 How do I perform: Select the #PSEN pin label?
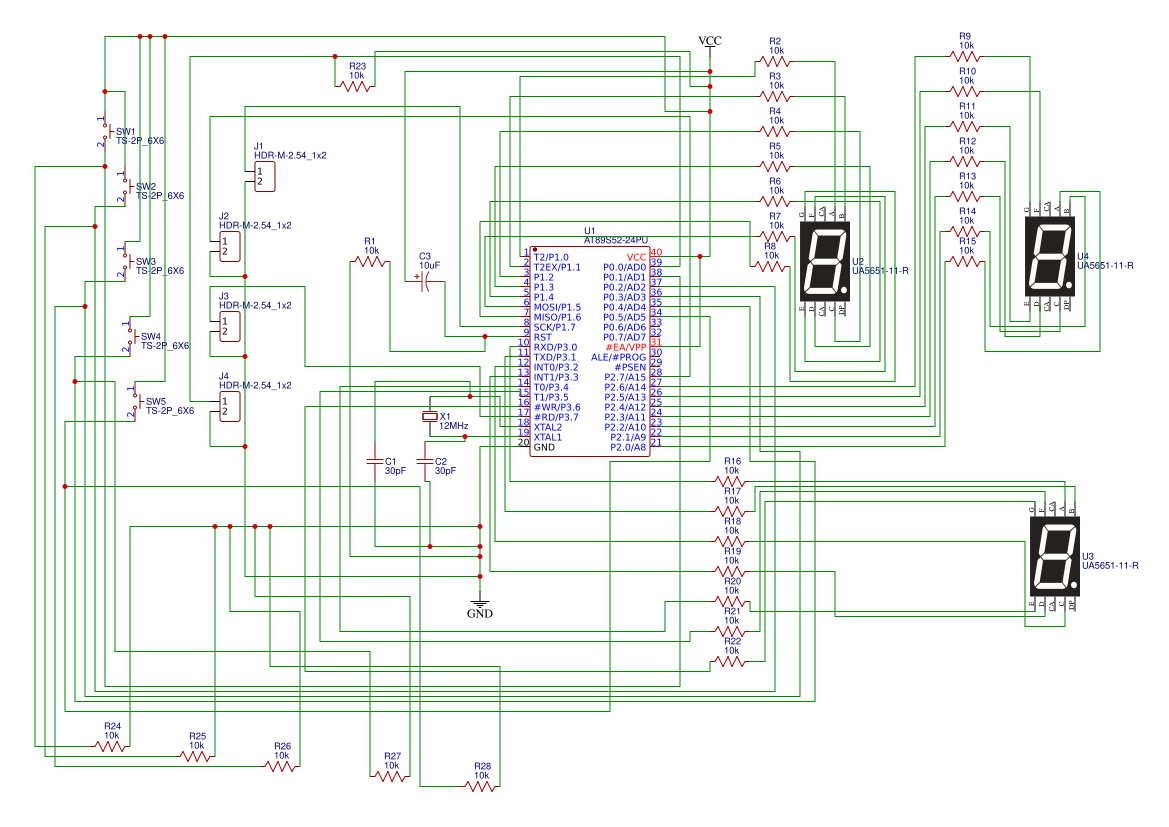click(630, 367)
